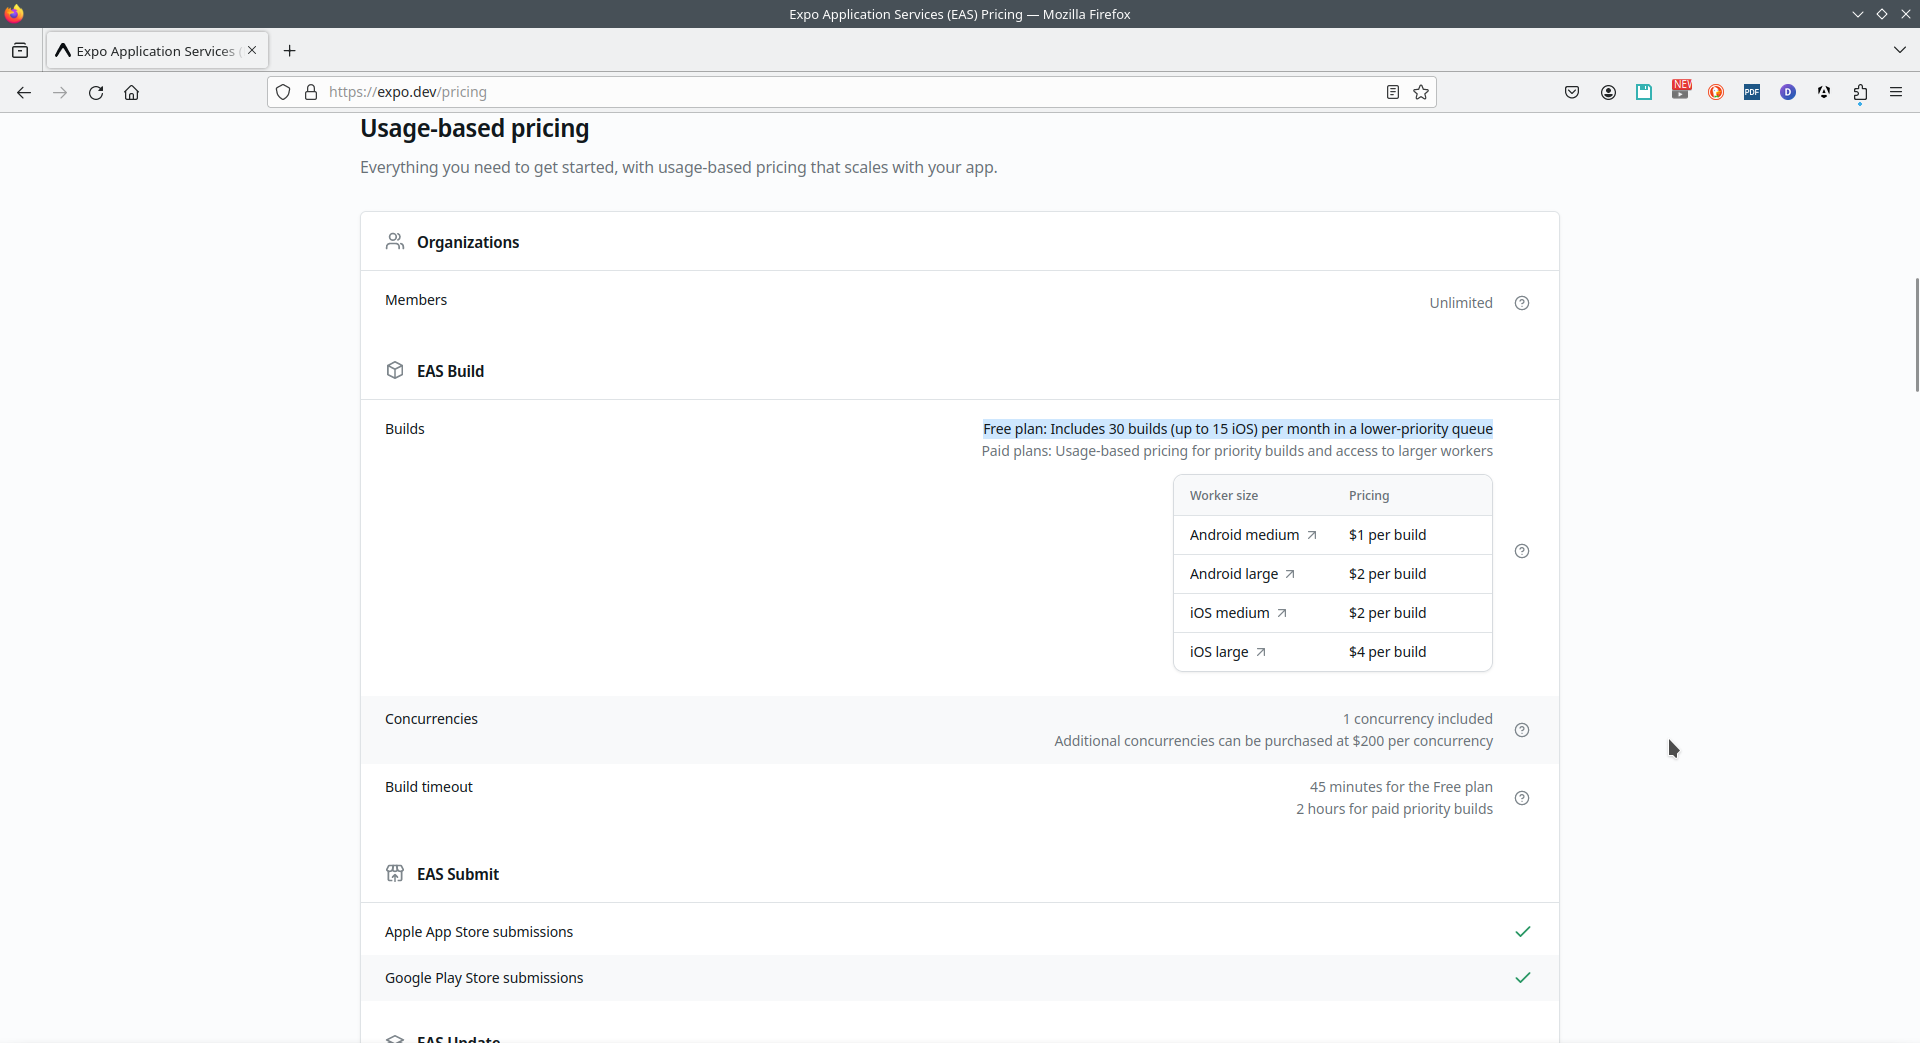Open a new tab with plus button
Viewport: 1920px width, 1043px height.
pyautogui.click(x=290, y=51)
